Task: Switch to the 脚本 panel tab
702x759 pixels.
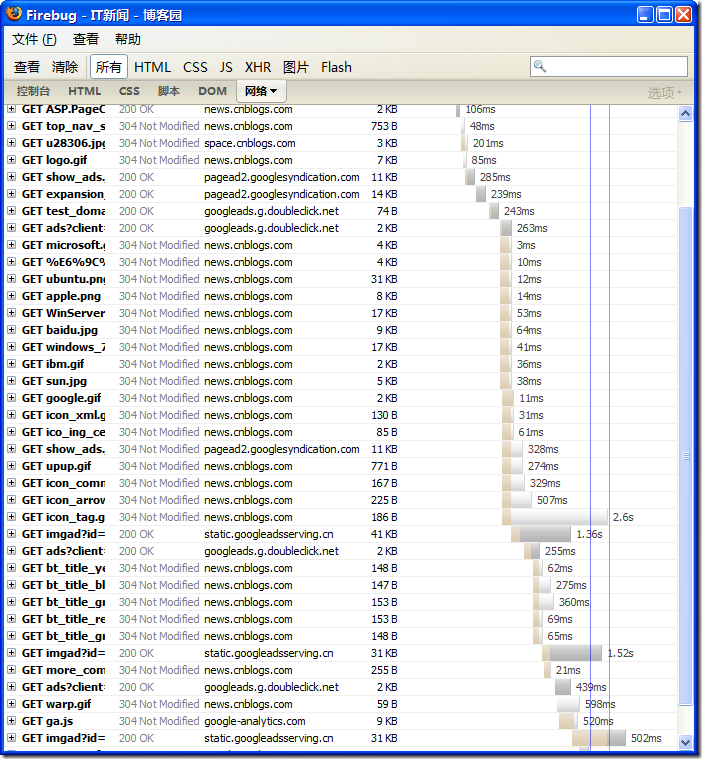Action: [169, 91]
